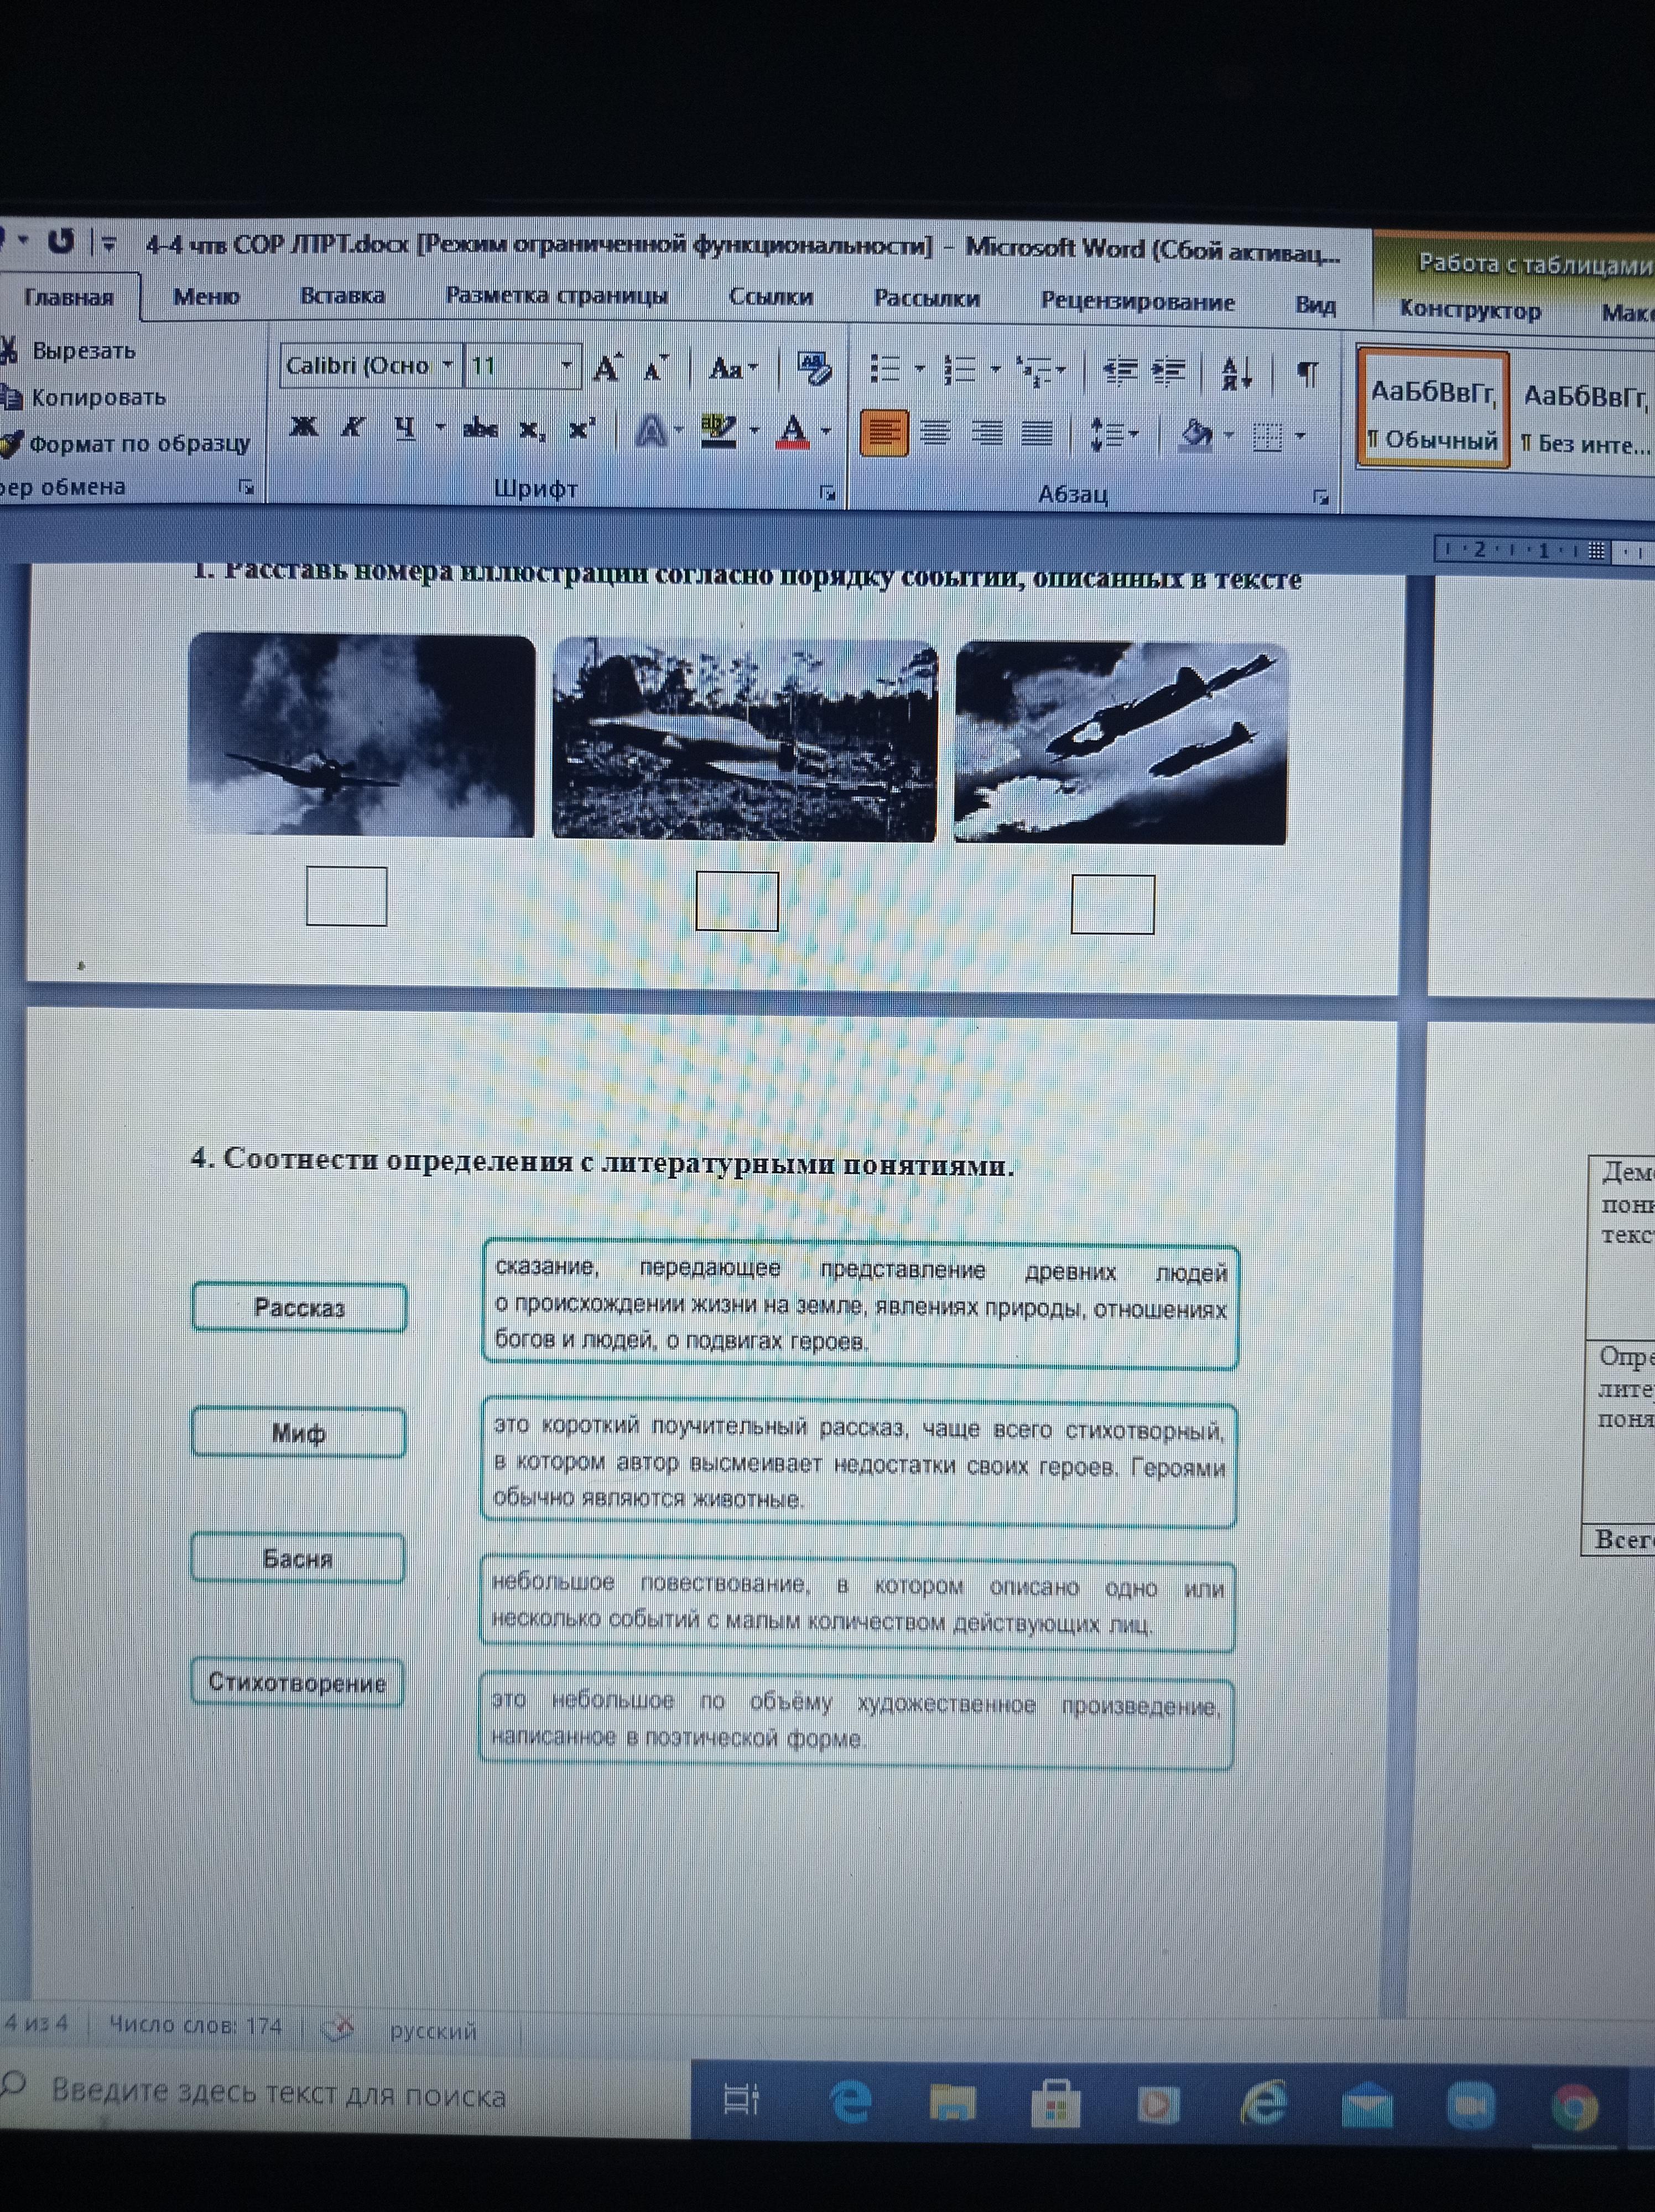This screenshot has height=2212, width=1655.
Task: Click the Копировать button
Action: (97, 397)
